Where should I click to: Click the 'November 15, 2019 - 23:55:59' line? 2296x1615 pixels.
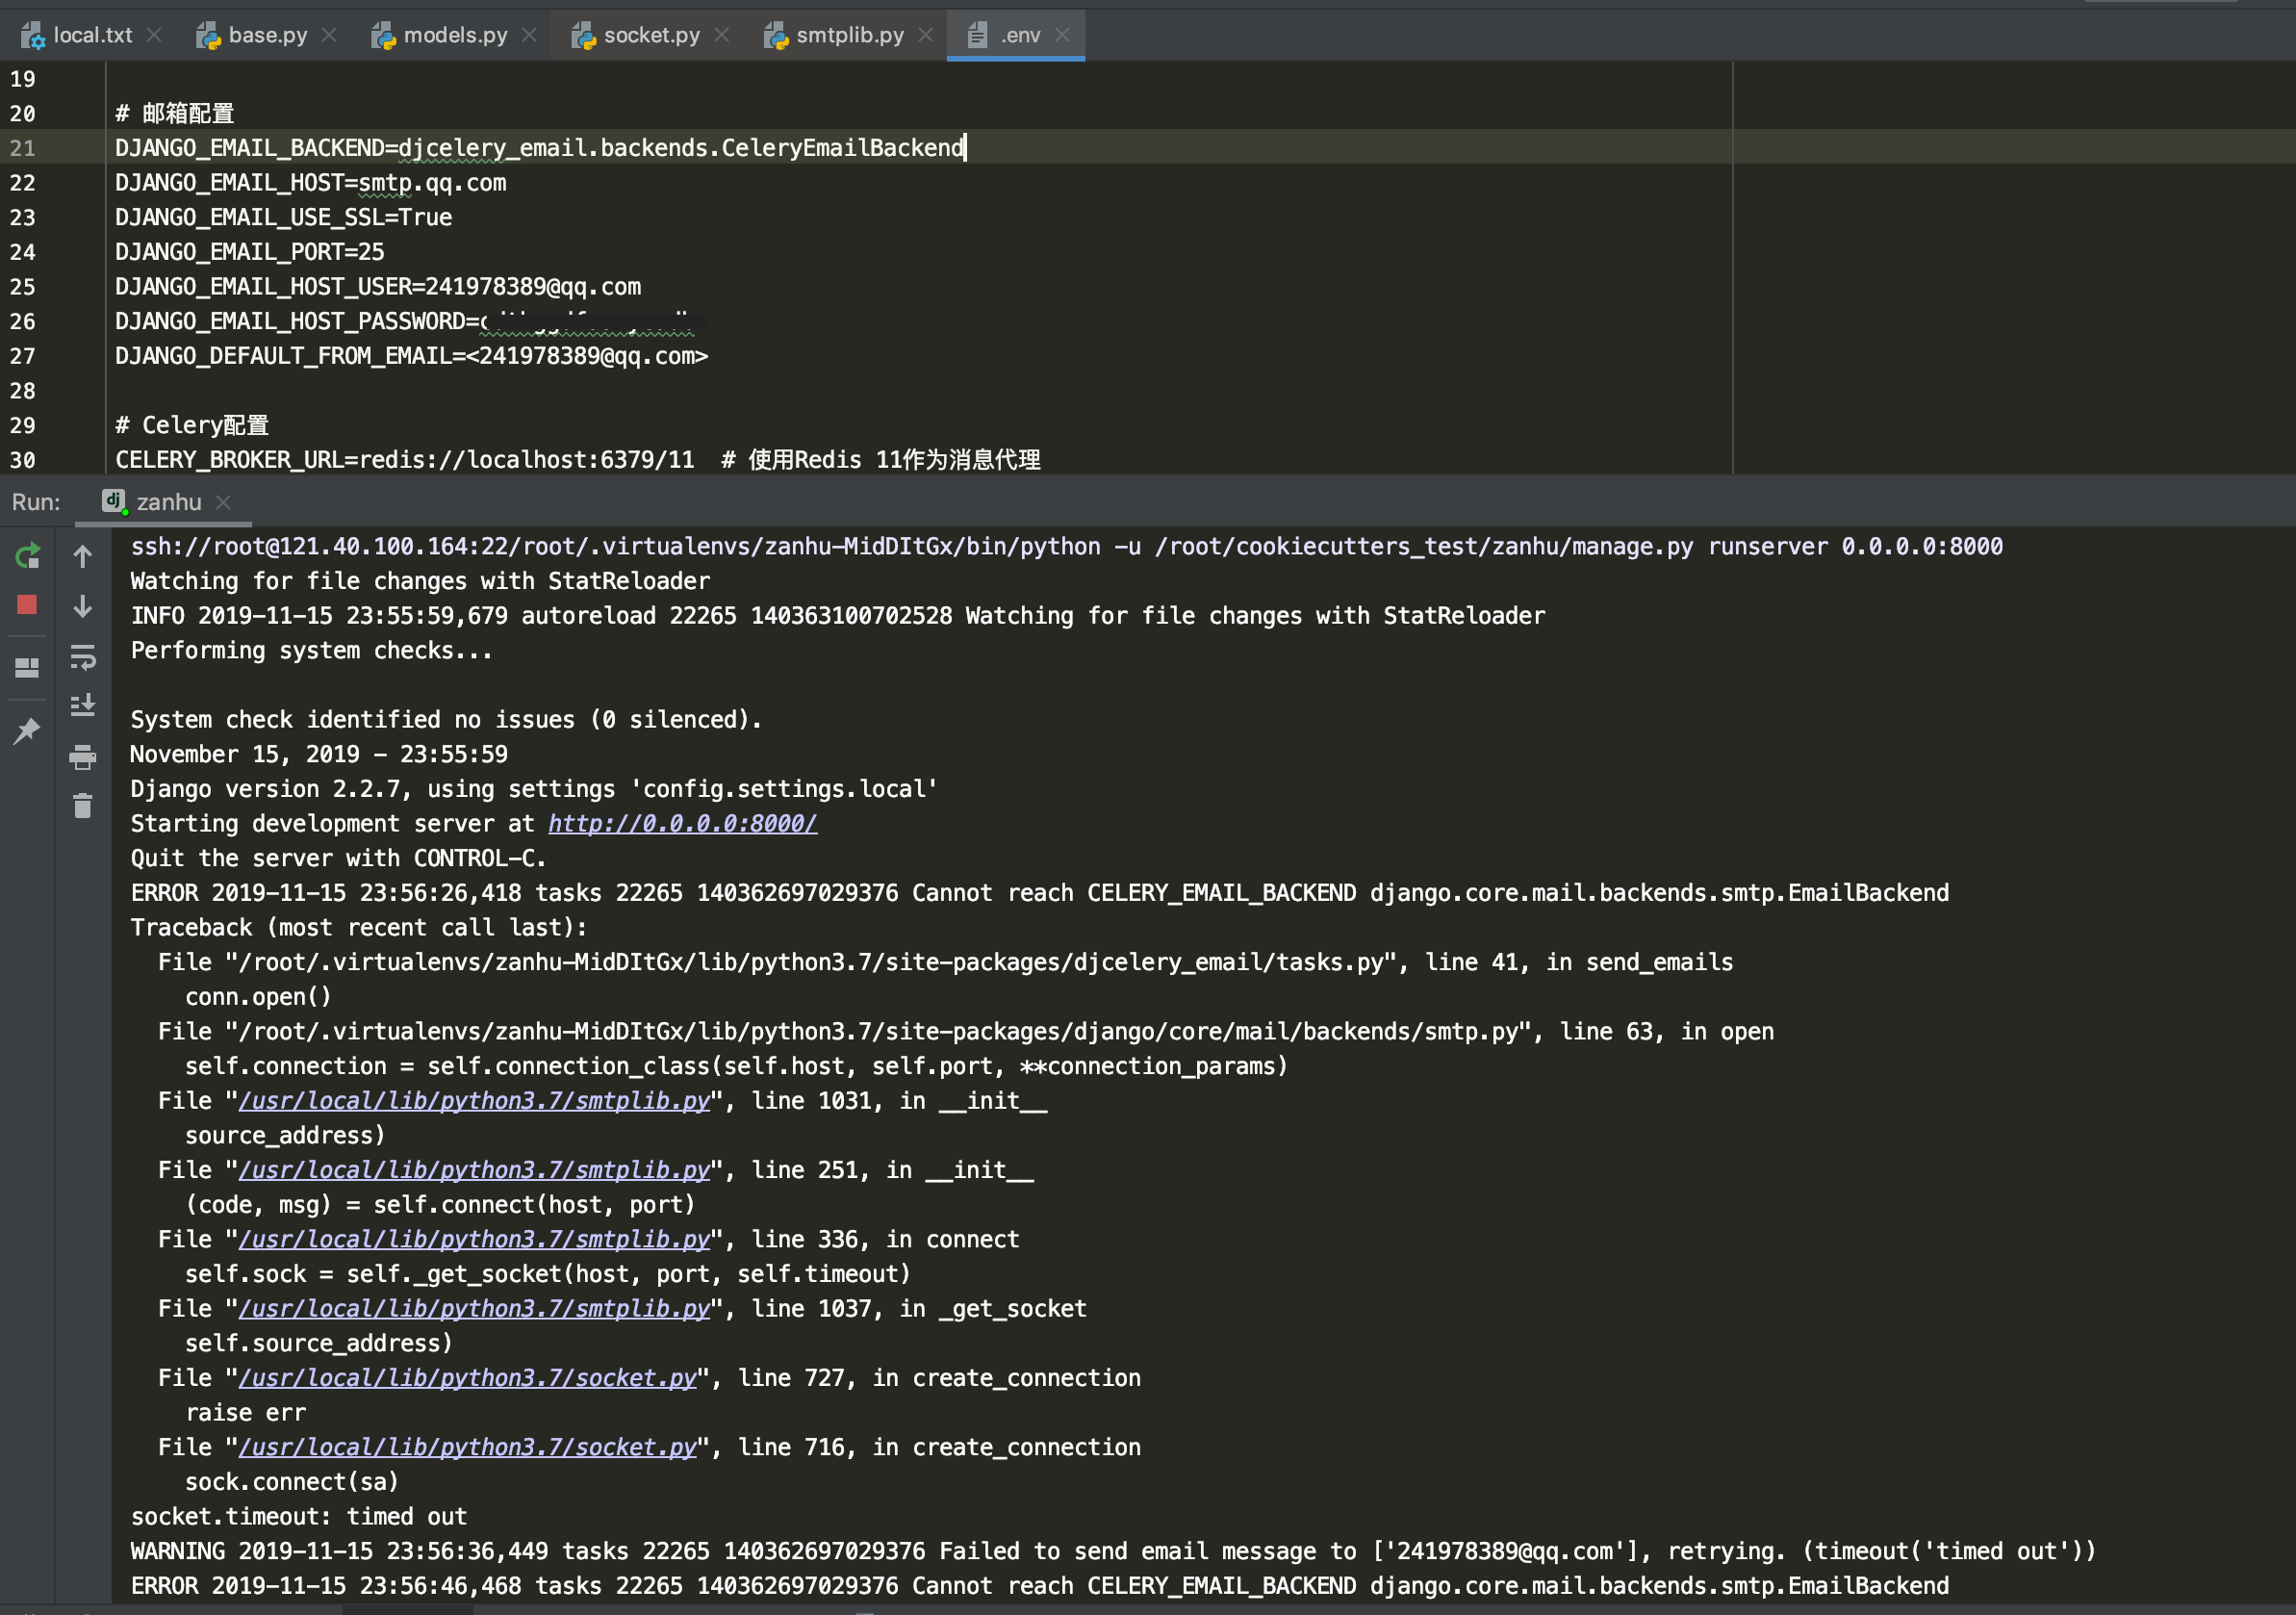point(319,755)
